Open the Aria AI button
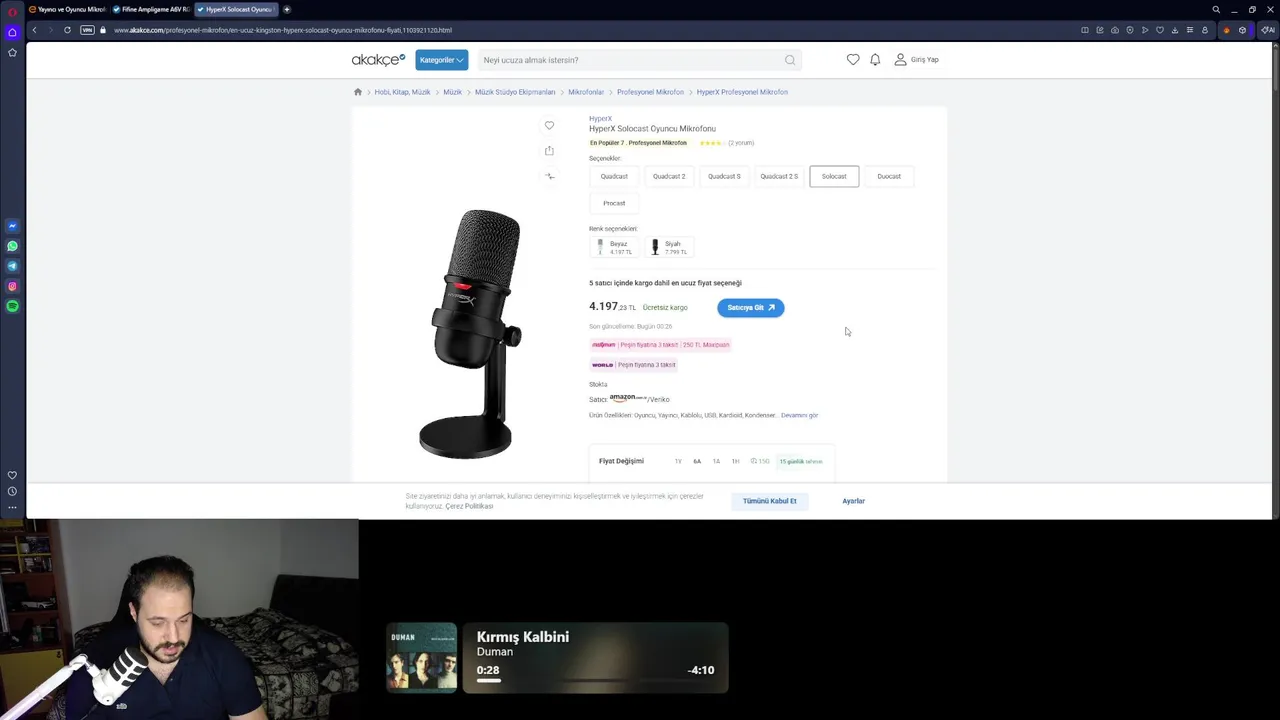 pyautogui.click(x=1267, y=30)
